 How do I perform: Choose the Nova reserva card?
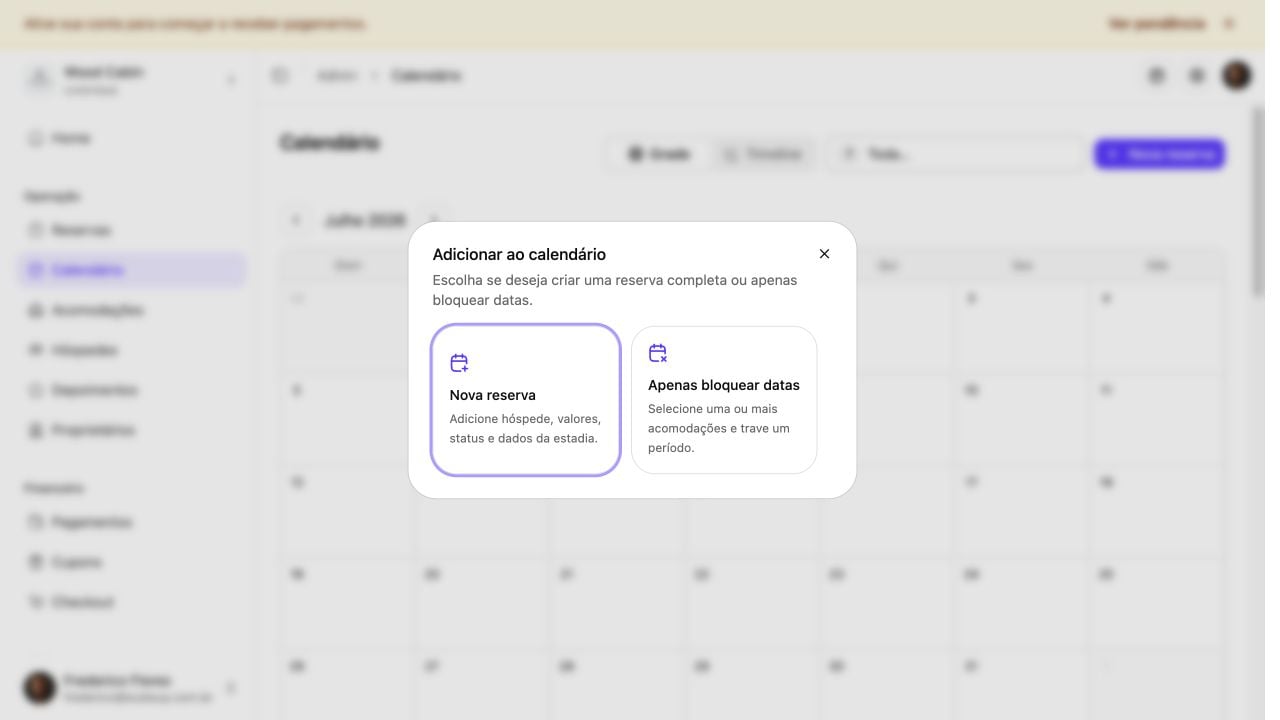click(x=526, y=400)
